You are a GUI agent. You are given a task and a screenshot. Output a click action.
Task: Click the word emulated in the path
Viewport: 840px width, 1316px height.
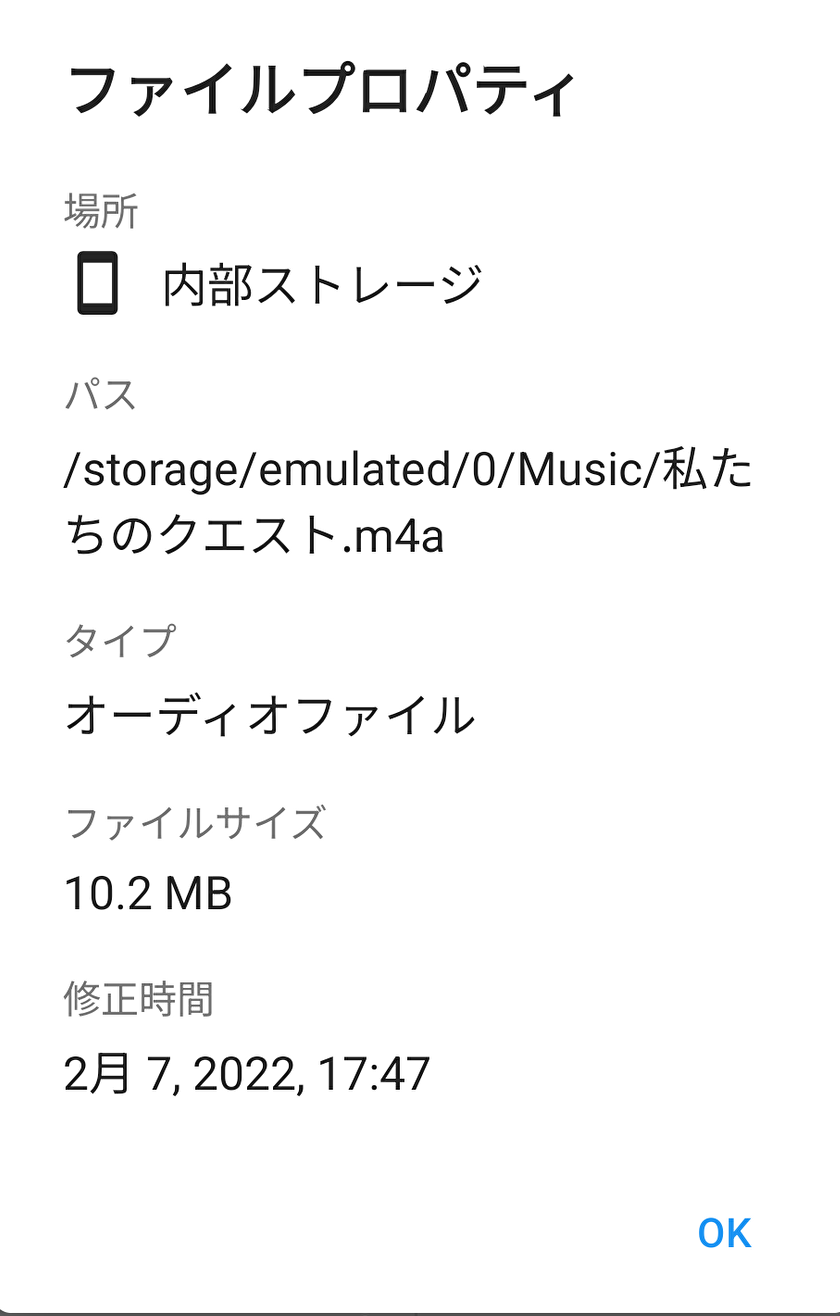(354, 471)
